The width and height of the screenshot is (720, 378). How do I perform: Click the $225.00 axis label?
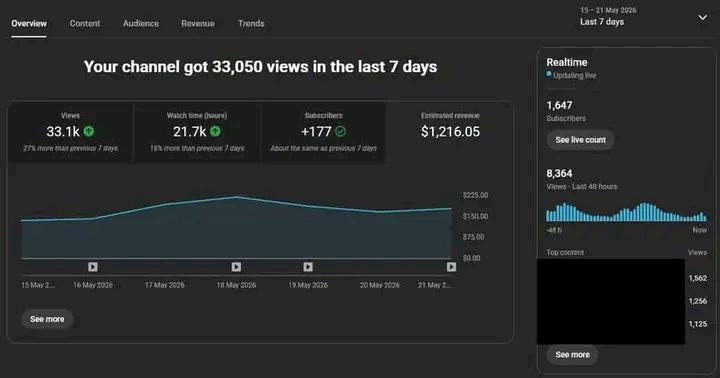[x=475, y=195]
